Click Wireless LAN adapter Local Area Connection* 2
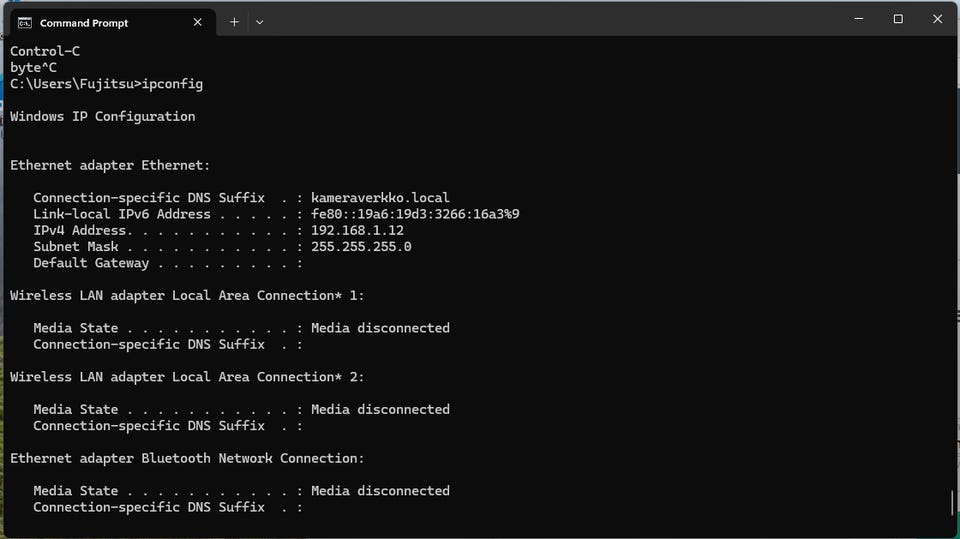 [x=187, y=377]
